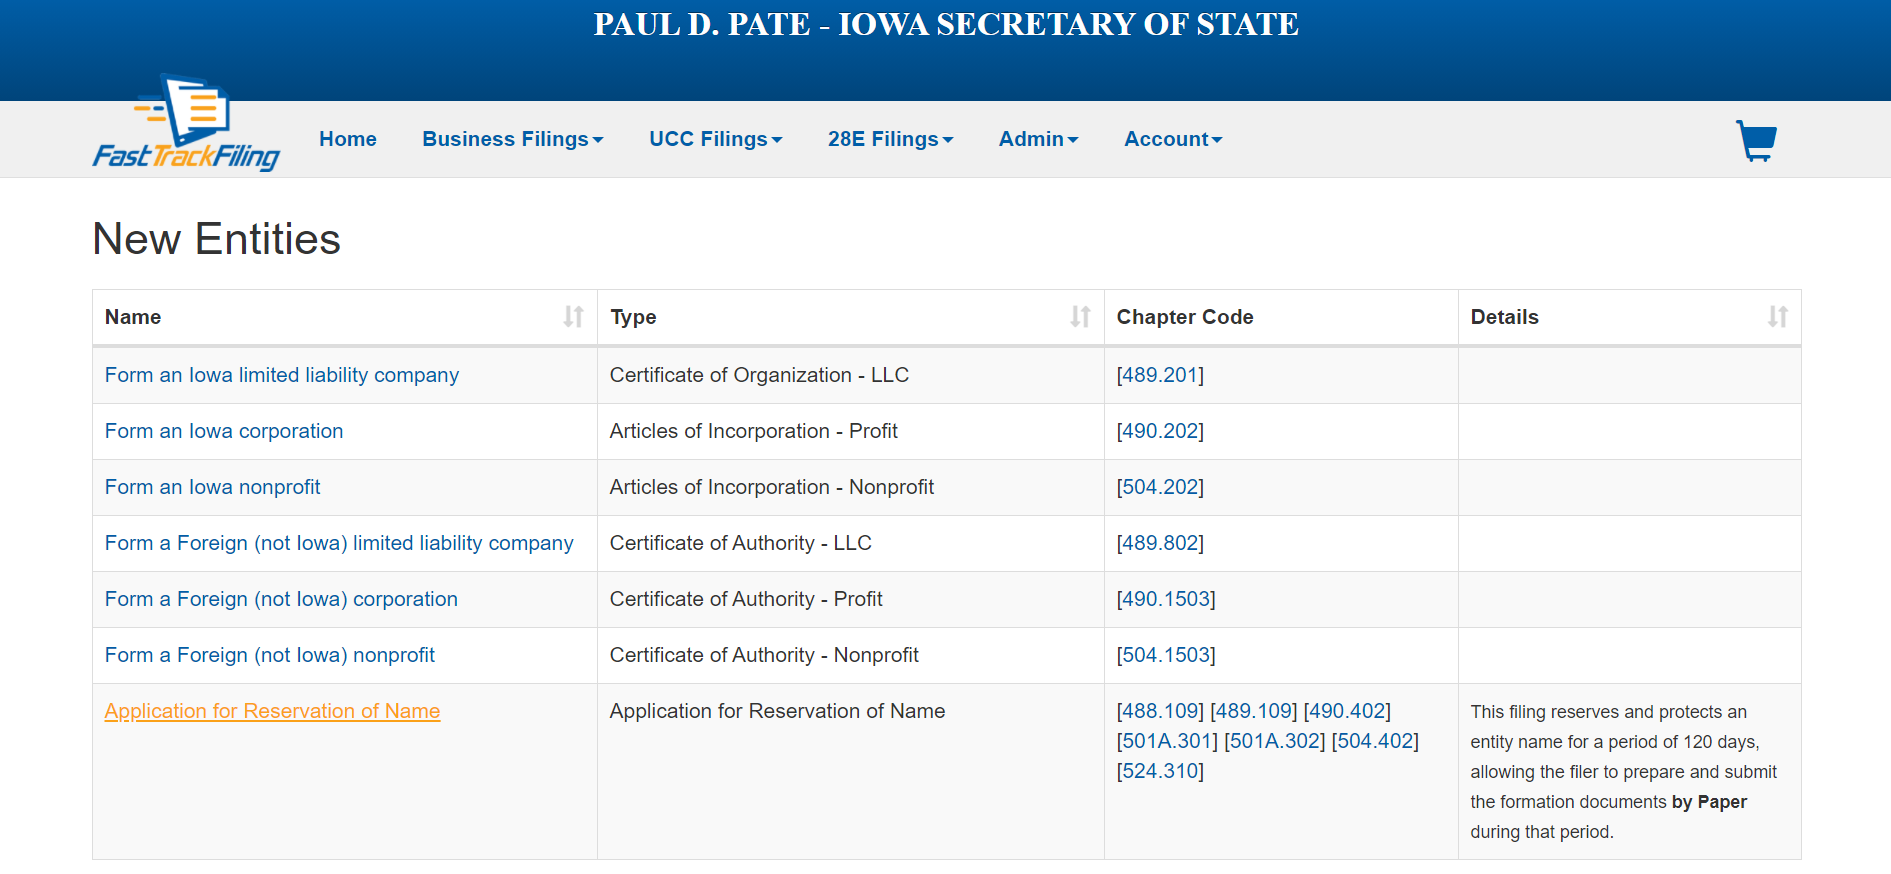The width and height of the screenshot is (1891, 874).
Task: Choose Form an Iowa nonprofit
Action: pos(213,487)
